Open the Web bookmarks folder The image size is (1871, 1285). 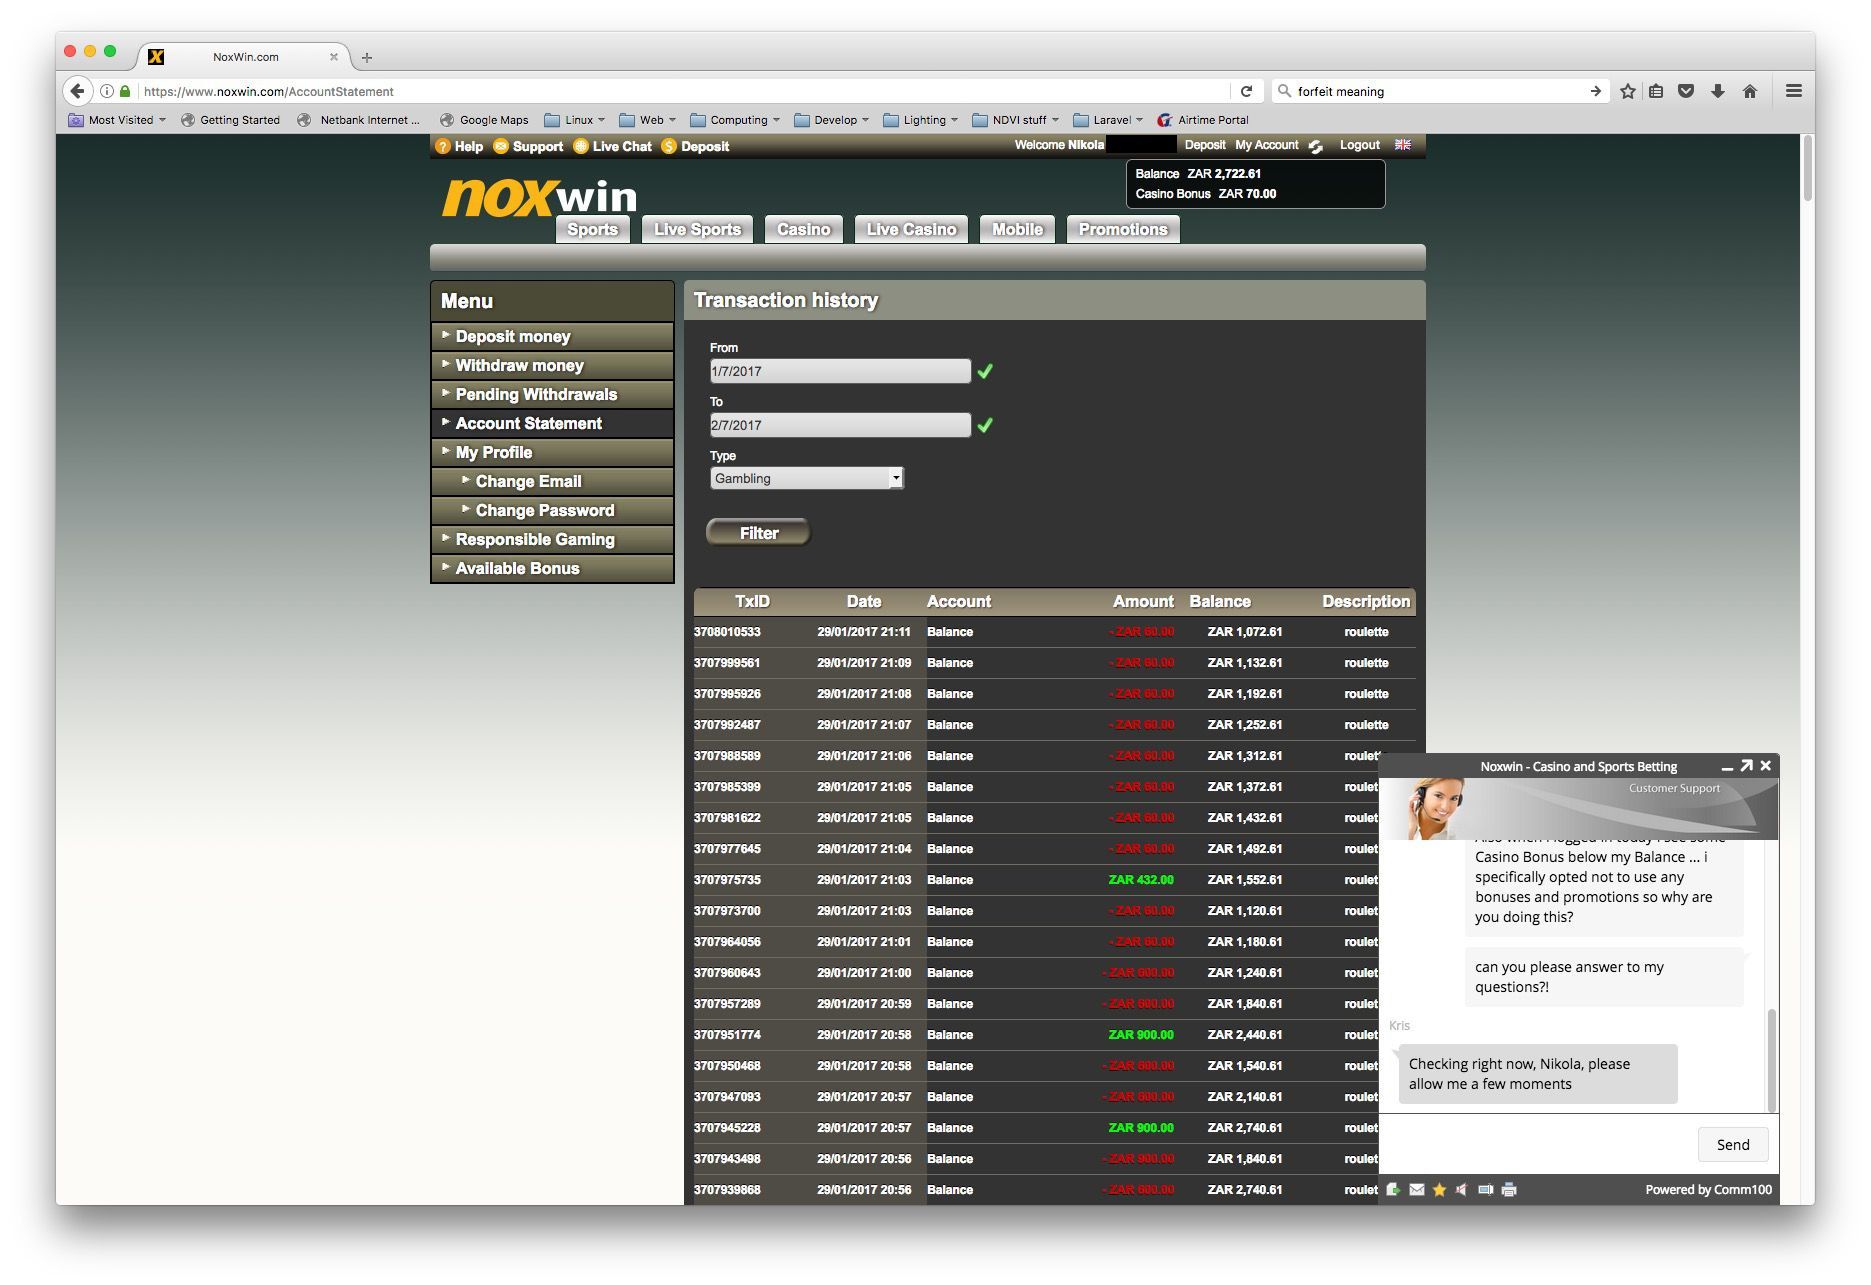(648, 120)
